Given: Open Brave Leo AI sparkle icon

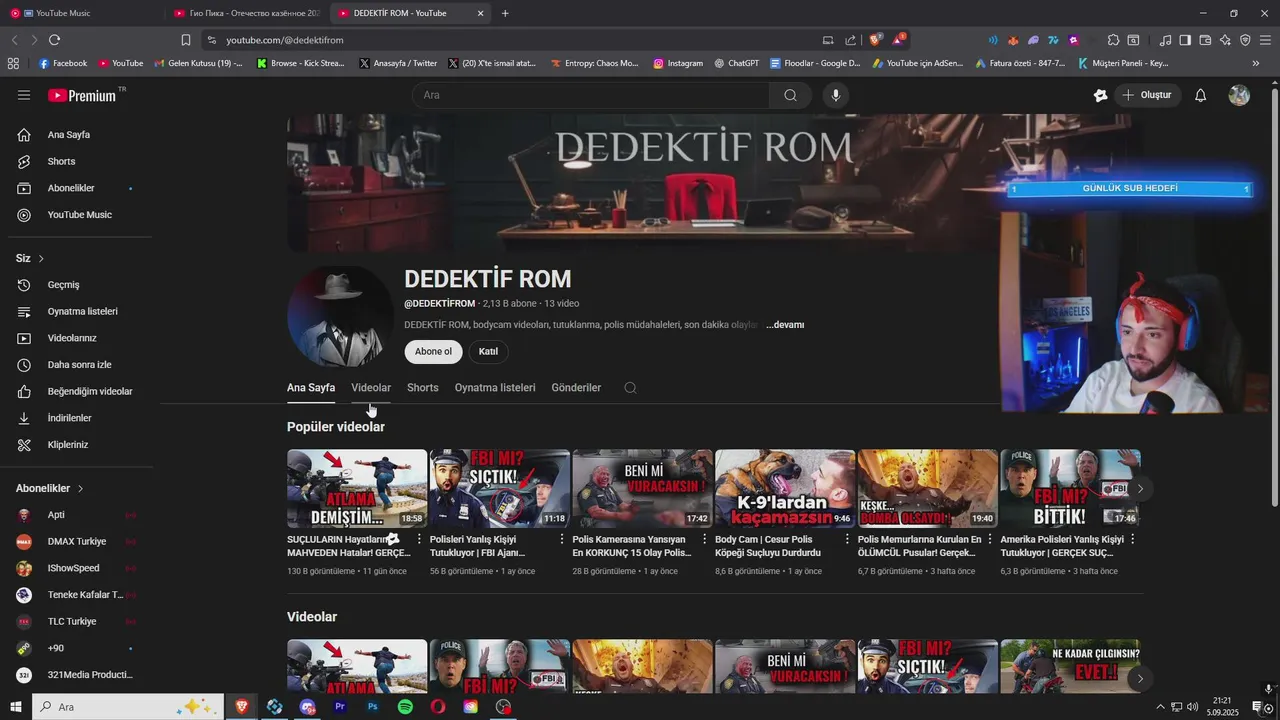Looking at the screenshot, I should (x=1225, y=40).
